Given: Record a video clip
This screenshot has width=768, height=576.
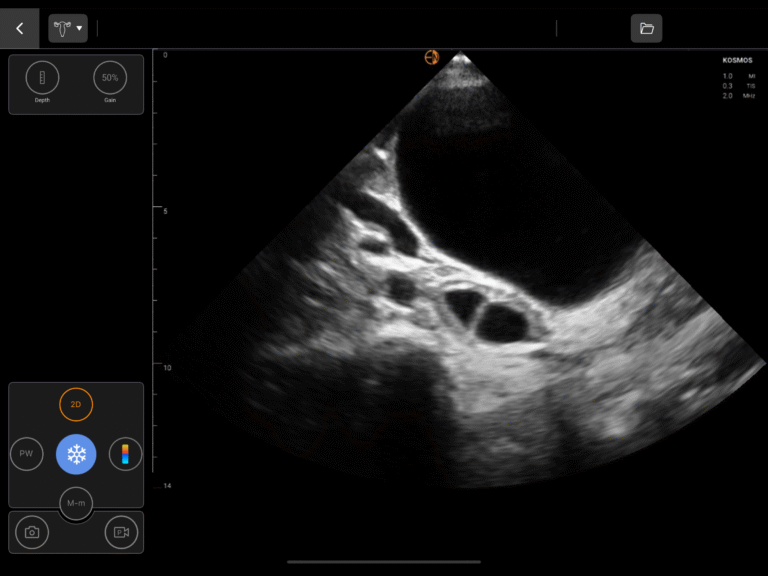Looking at the screenshot, I should (121, 532).
